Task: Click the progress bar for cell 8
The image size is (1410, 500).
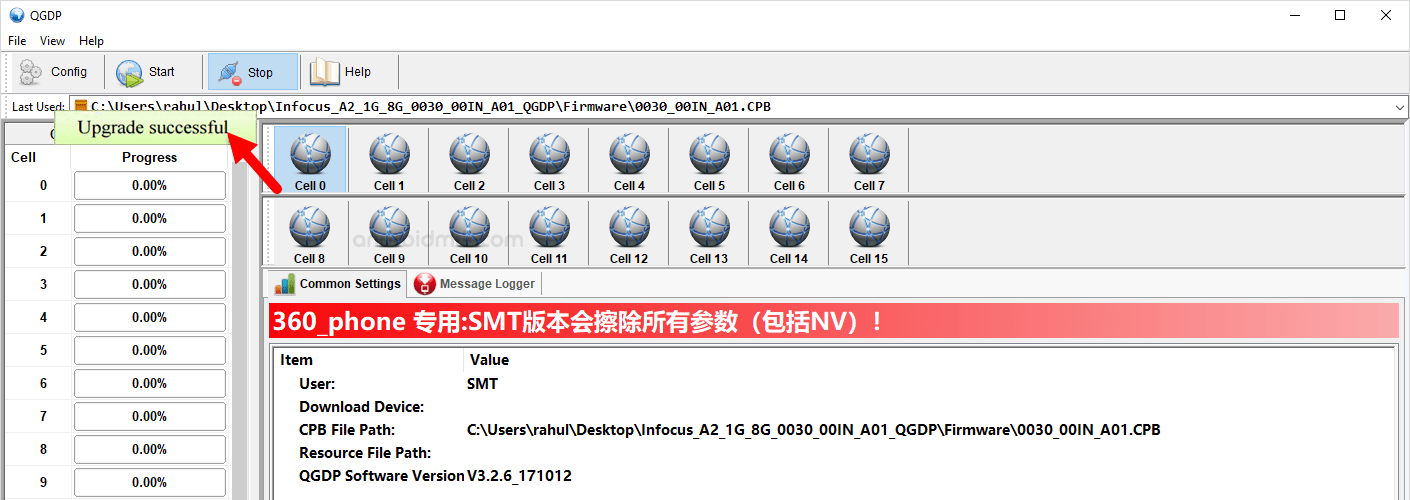Action: [x=150, y=449]
